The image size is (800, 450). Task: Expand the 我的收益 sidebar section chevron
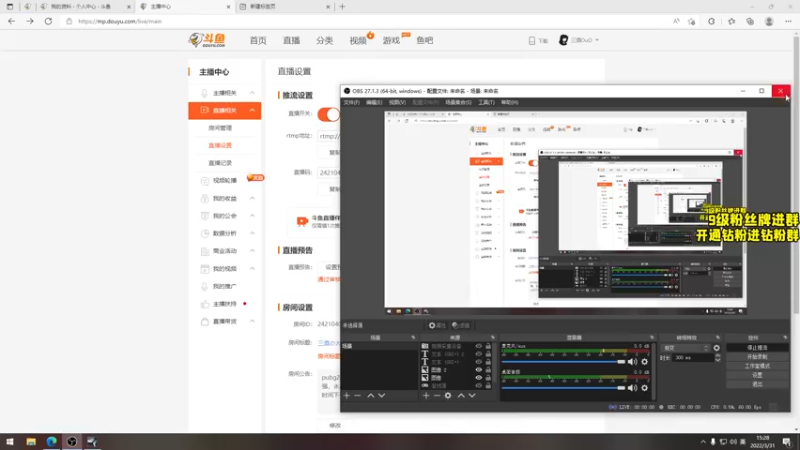click(252, 198)
